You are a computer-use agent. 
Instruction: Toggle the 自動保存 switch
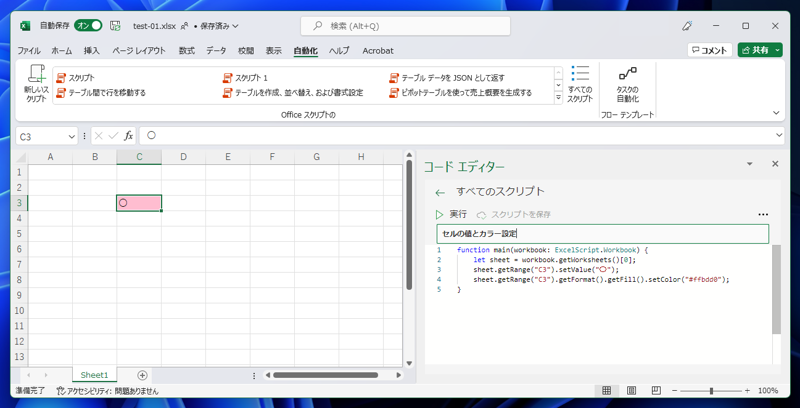tap(88, 26)
